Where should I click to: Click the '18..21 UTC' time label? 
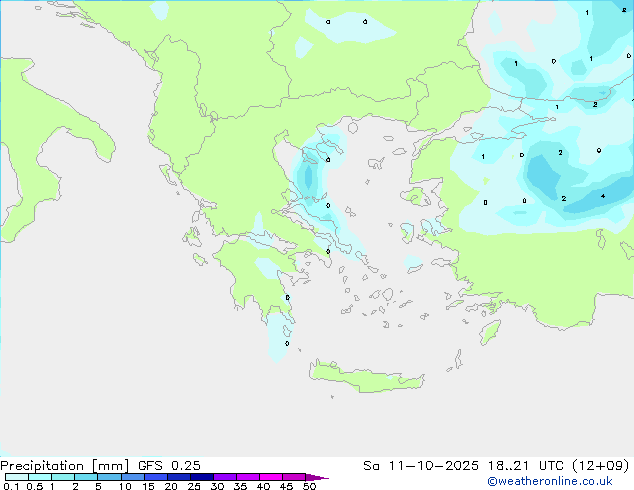pos(524,466)
